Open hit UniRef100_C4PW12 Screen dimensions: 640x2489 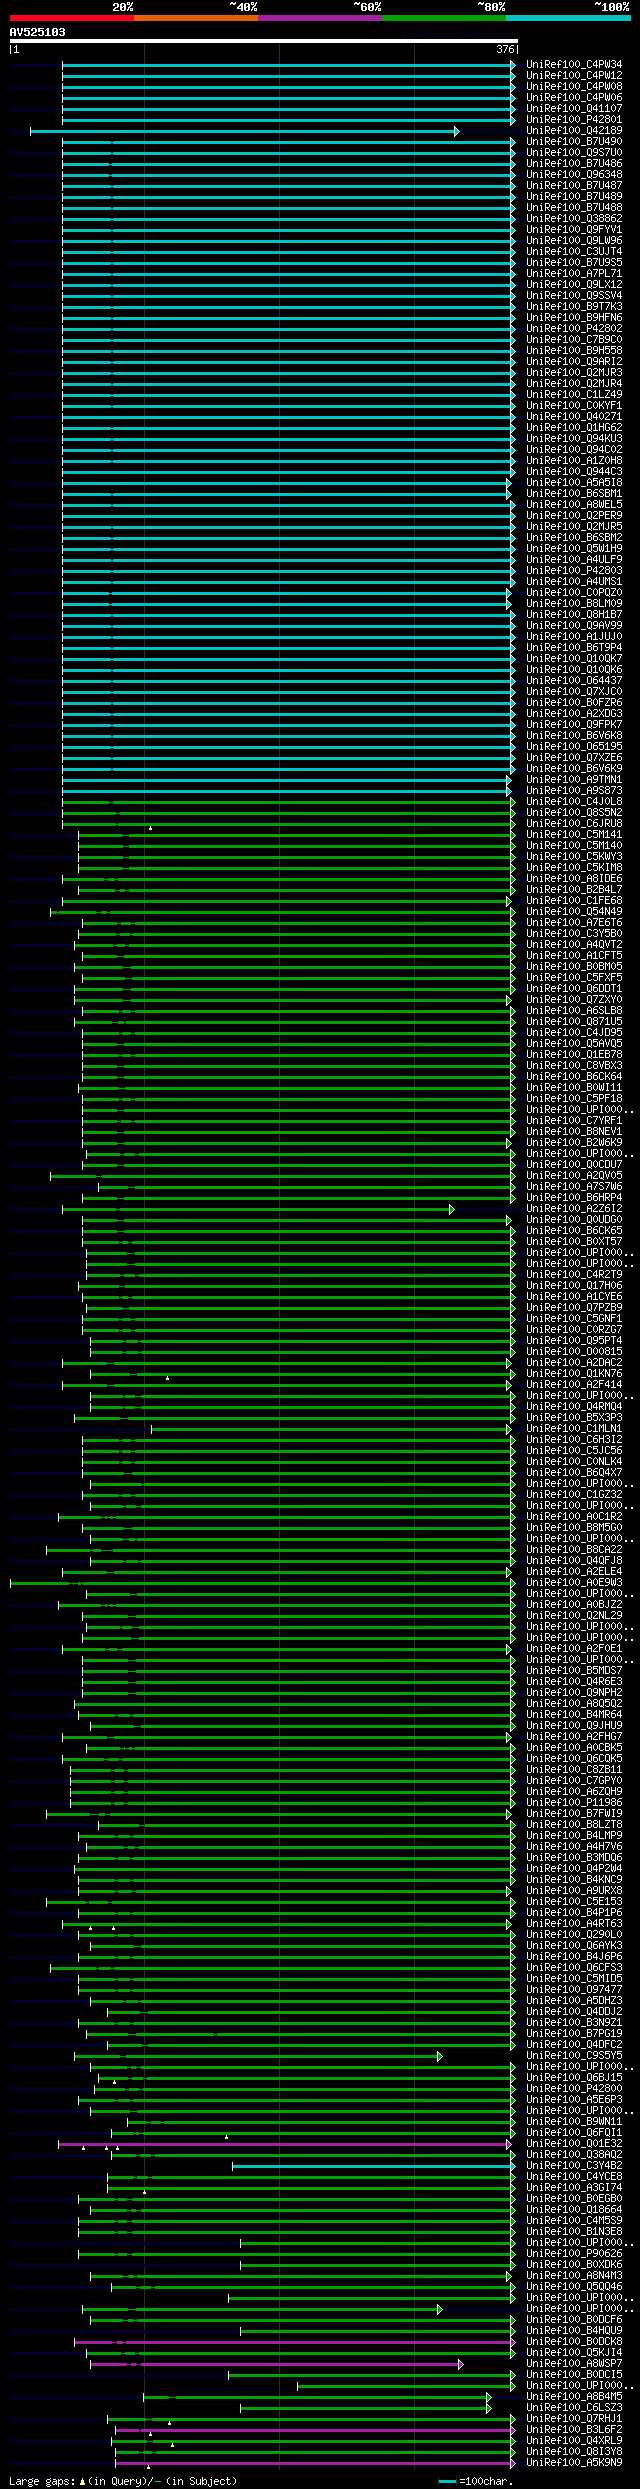574,76
